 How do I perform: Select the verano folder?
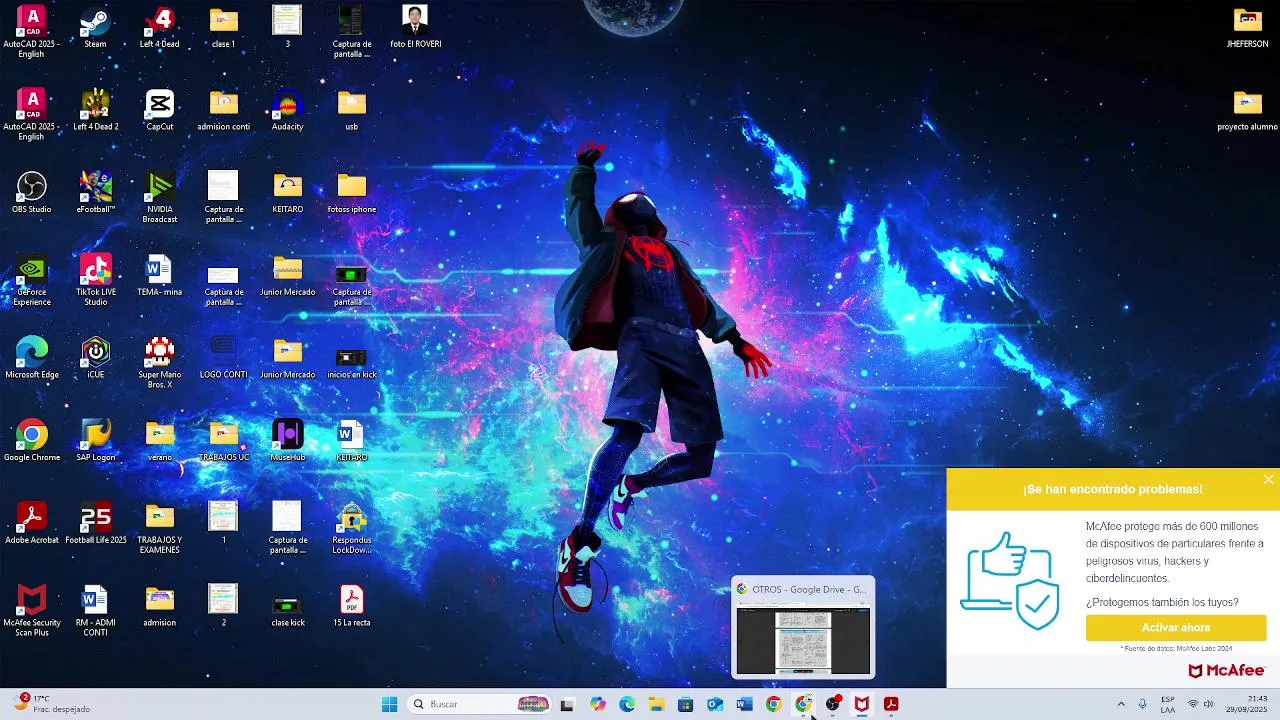click(159, 440)
